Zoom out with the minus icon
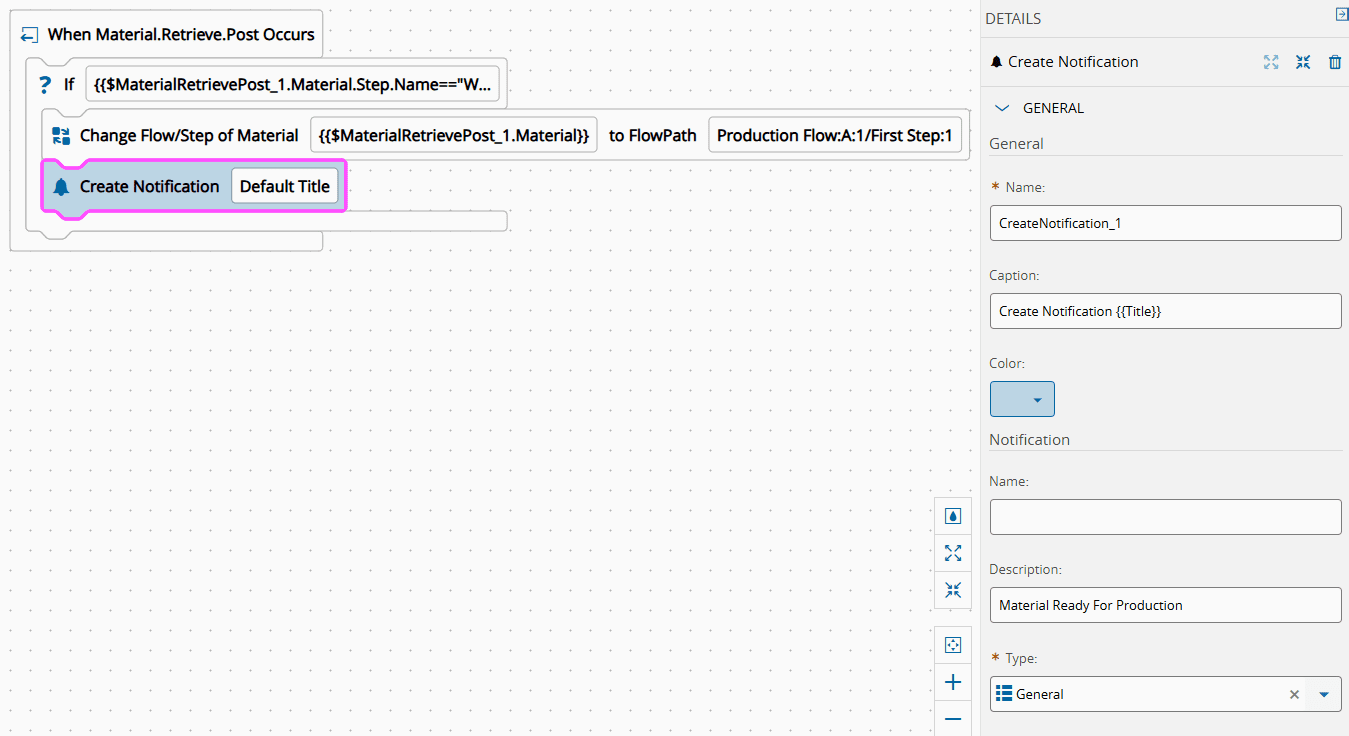This screenshot has height=736, width=1349. click(x=953, y=719)
